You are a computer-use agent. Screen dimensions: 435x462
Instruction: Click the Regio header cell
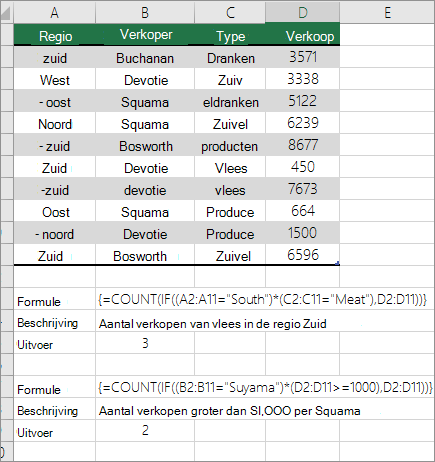[55, 35]
